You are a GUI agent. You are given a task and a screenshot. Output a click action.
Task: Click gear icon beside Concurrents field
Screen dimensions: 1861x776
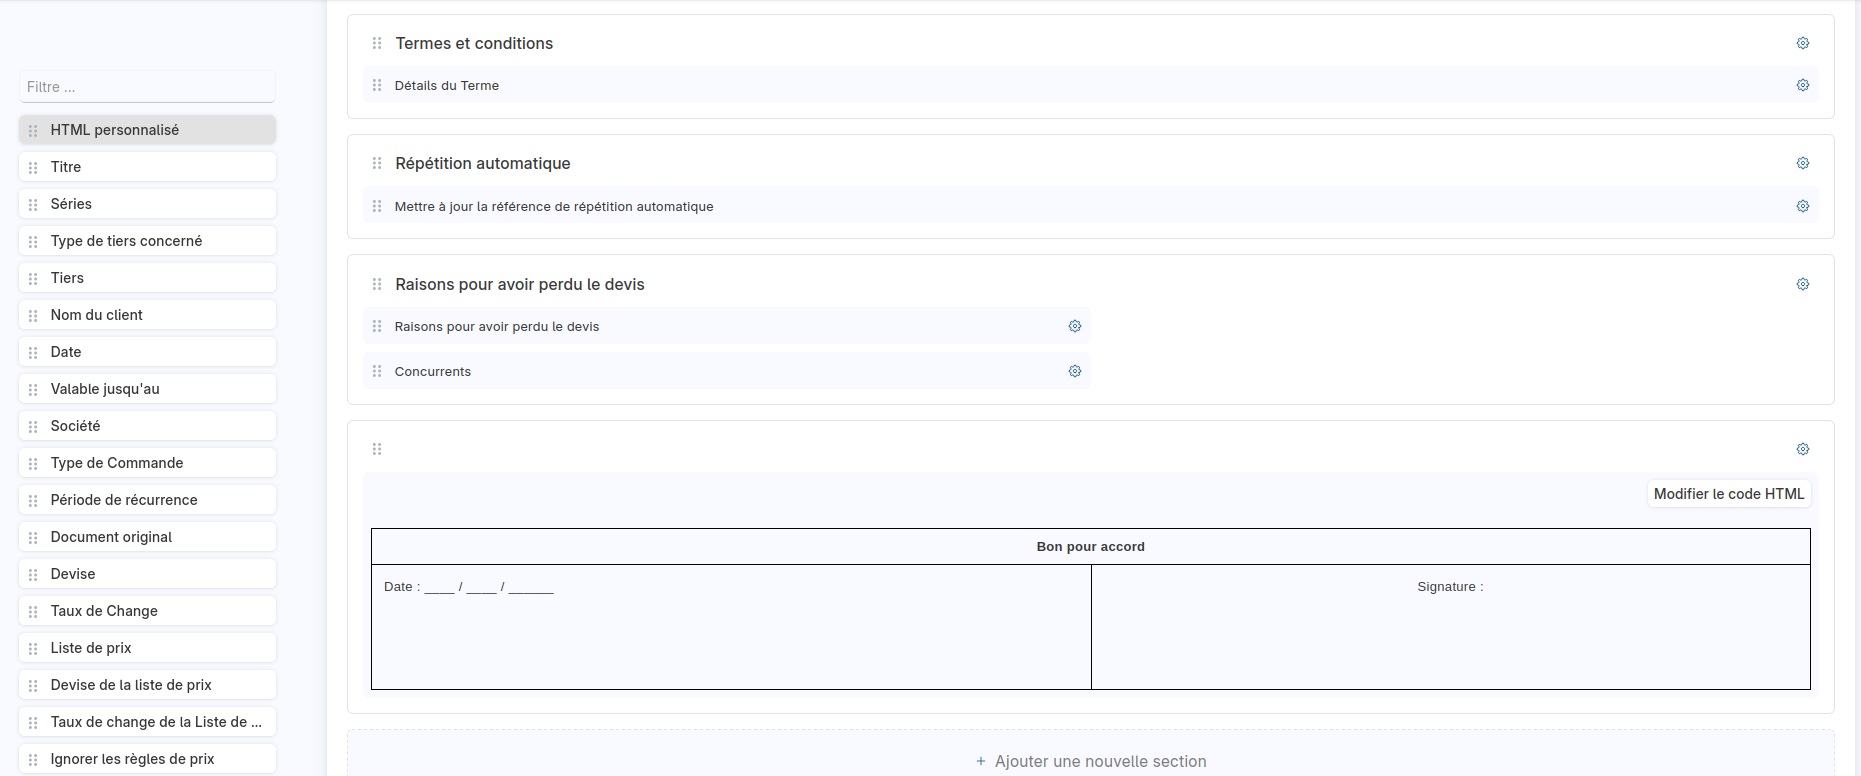coord(1074,371)
